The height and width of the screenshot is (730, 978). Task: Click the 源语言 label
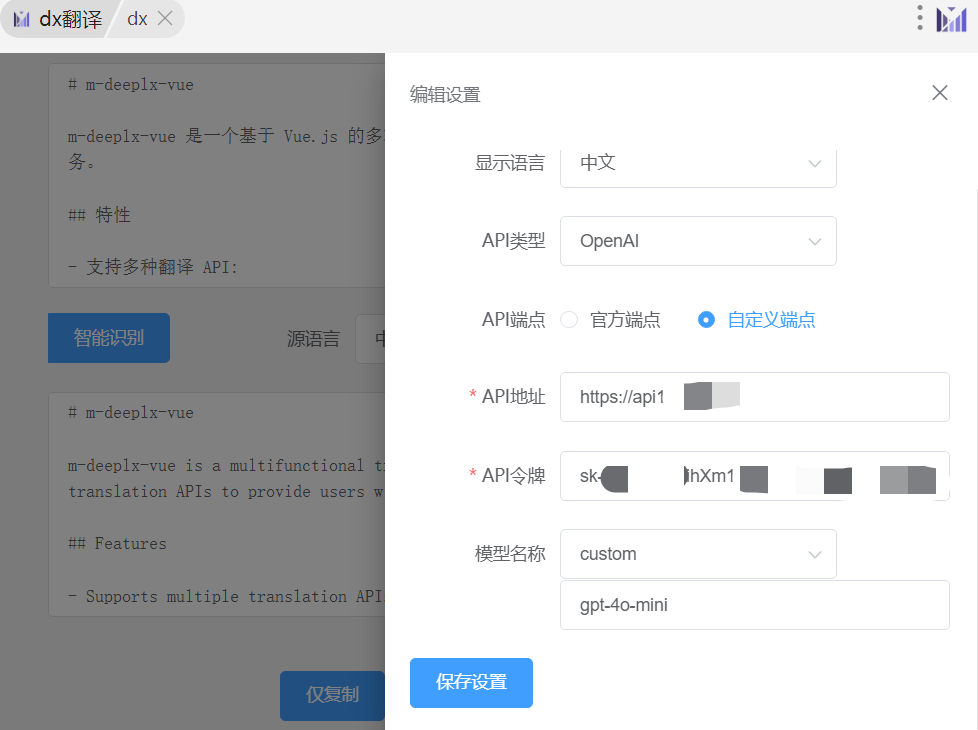(x=313, y=339)
